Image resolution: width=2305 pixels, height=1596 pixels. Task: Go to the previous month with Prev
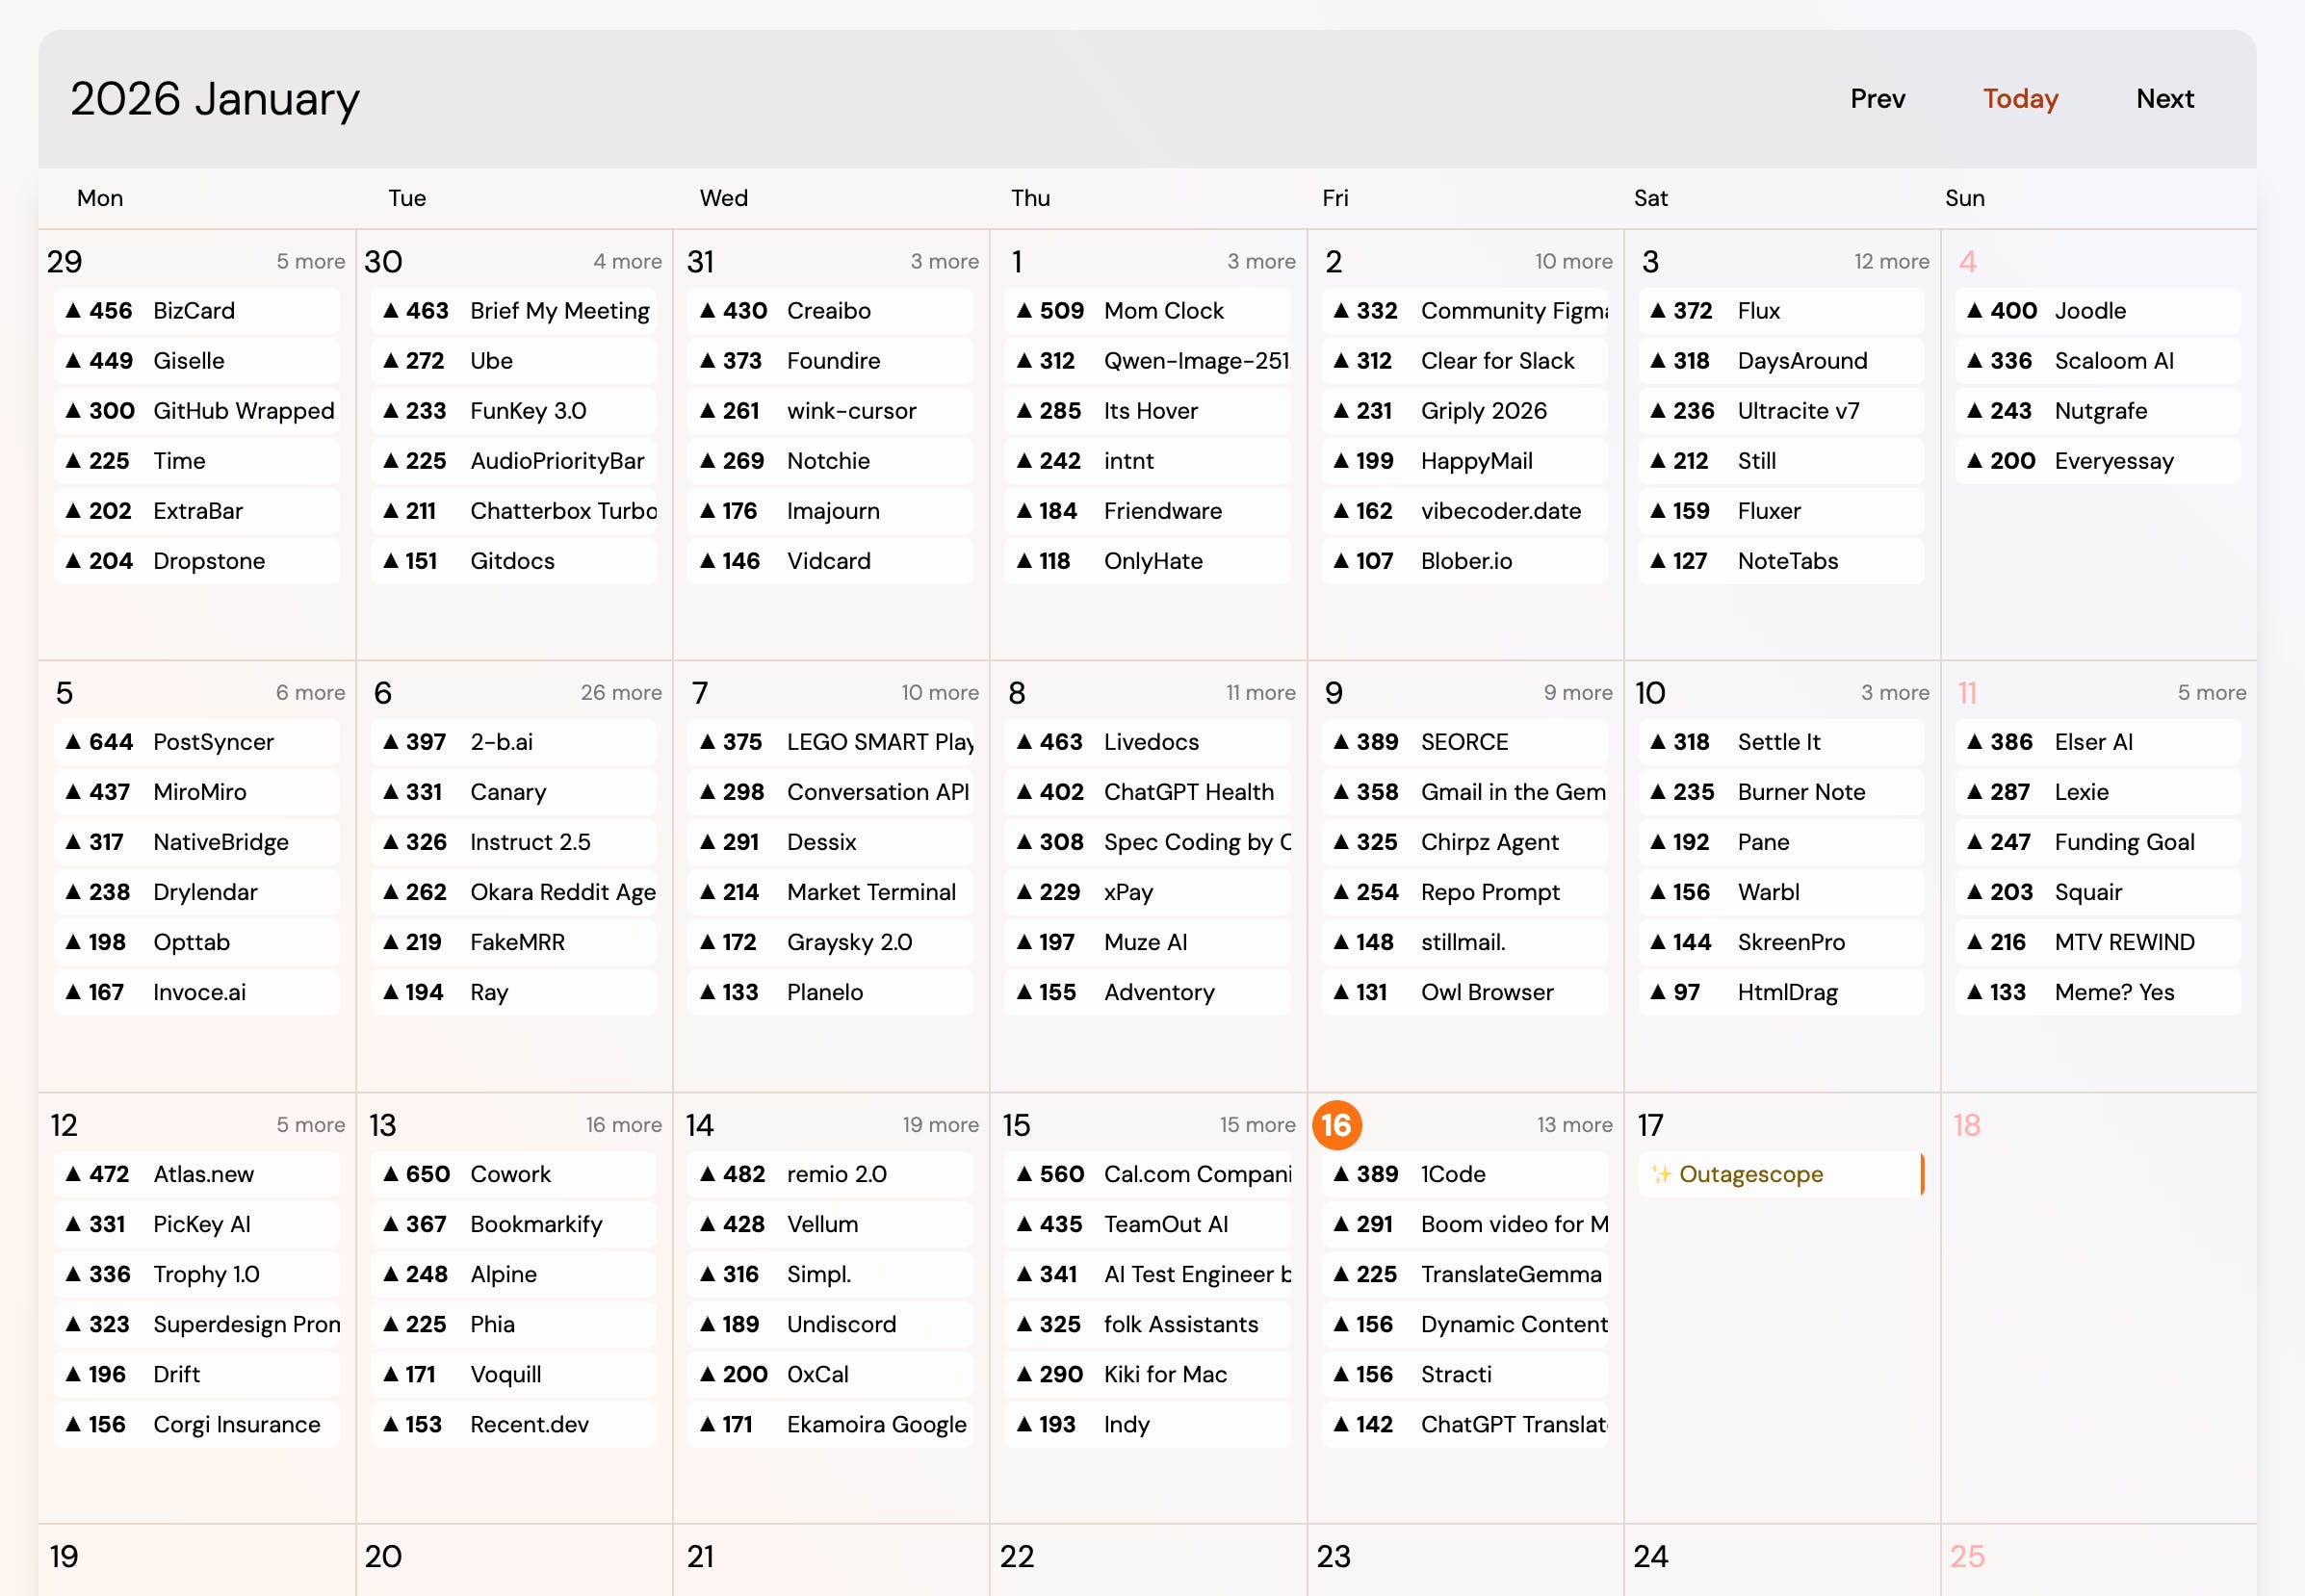coord(1877,99)
